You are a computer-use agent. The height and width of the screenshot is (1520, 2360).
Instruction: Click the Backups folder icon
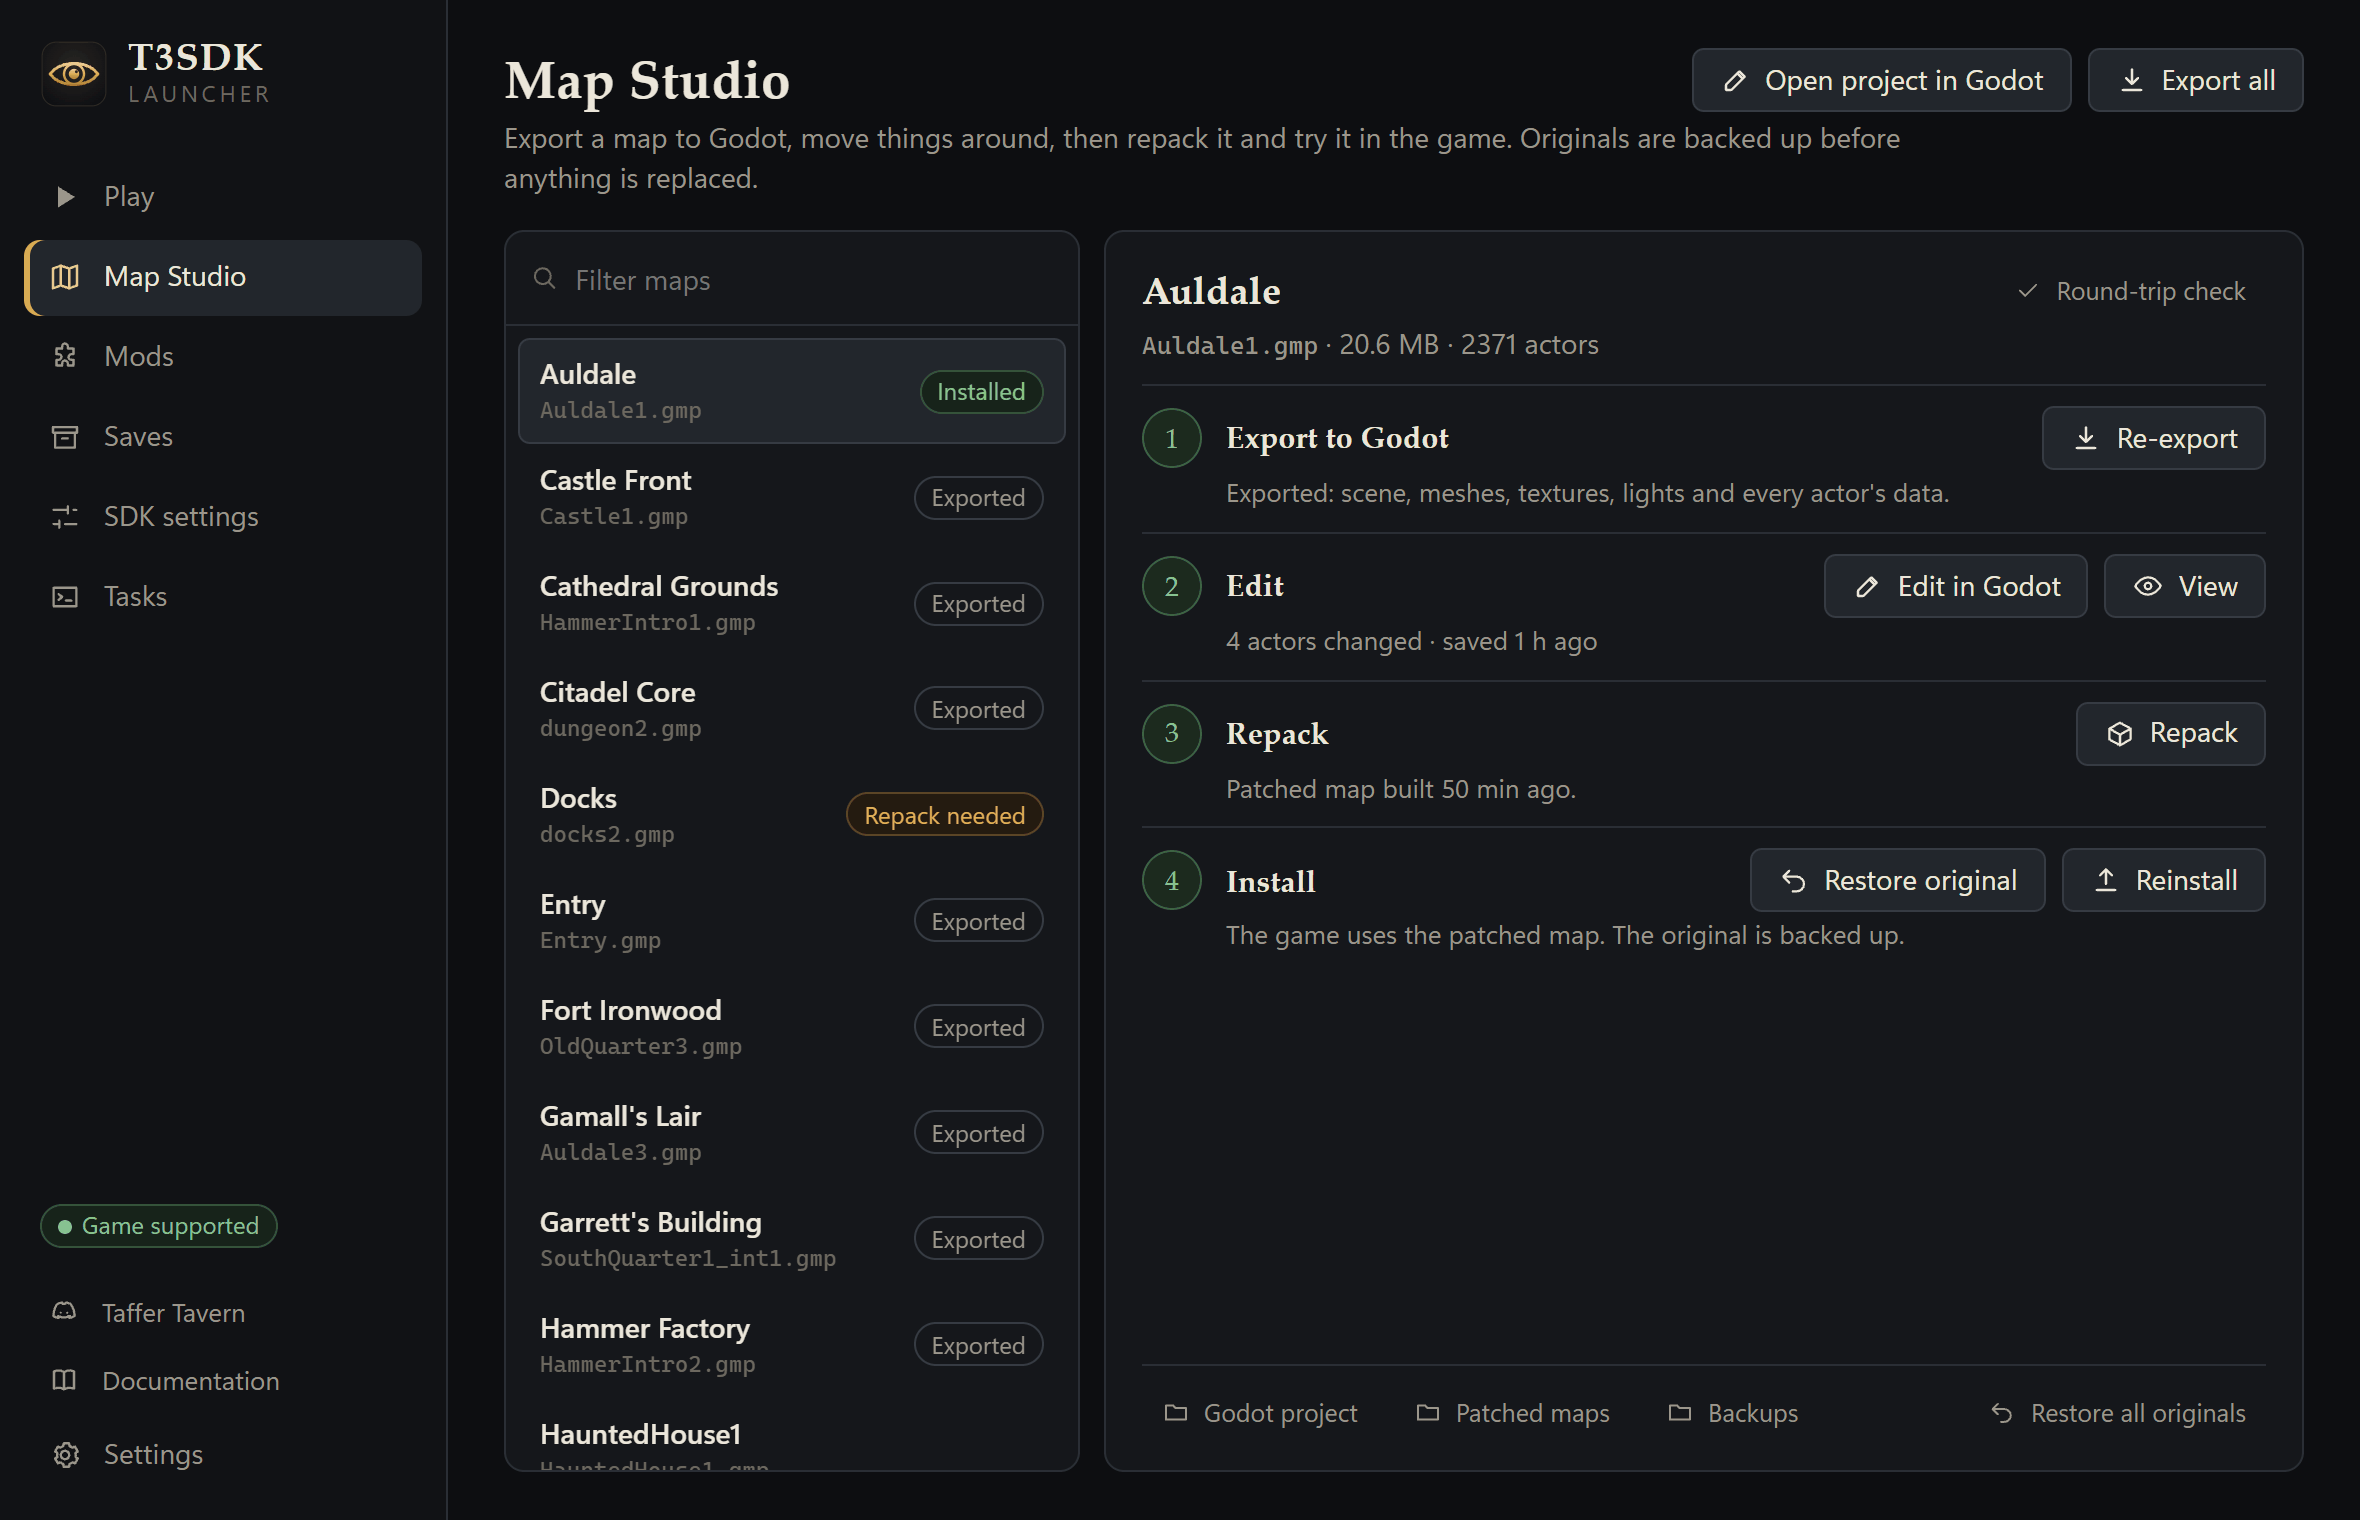(1680, 1412)
